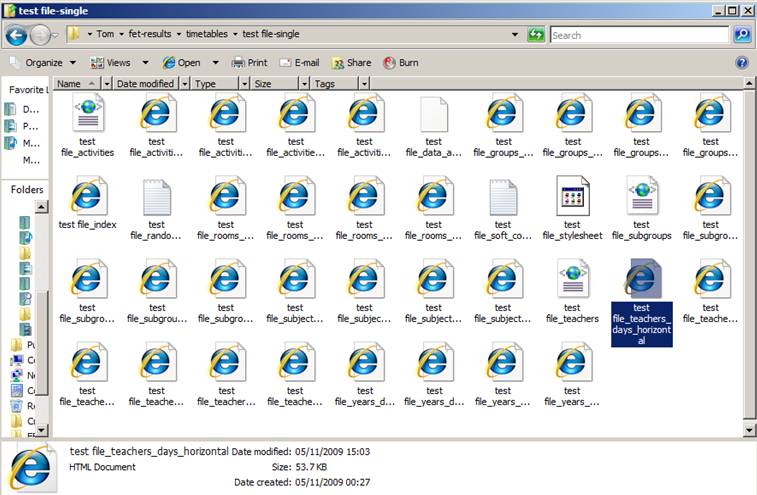
Task: Open the test file_index icon
Action: click(88, 196)
